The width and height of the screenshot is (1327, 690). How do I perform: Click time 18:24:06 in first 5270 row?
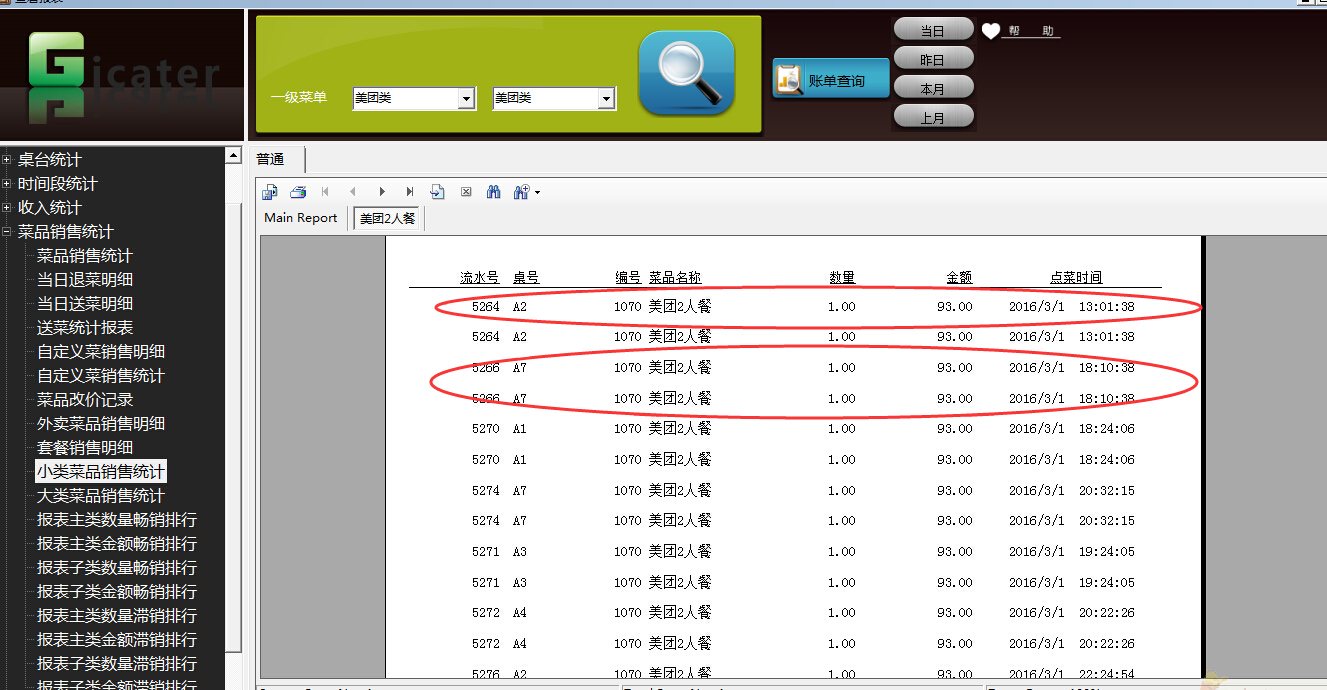click(x=1106, y=429)
